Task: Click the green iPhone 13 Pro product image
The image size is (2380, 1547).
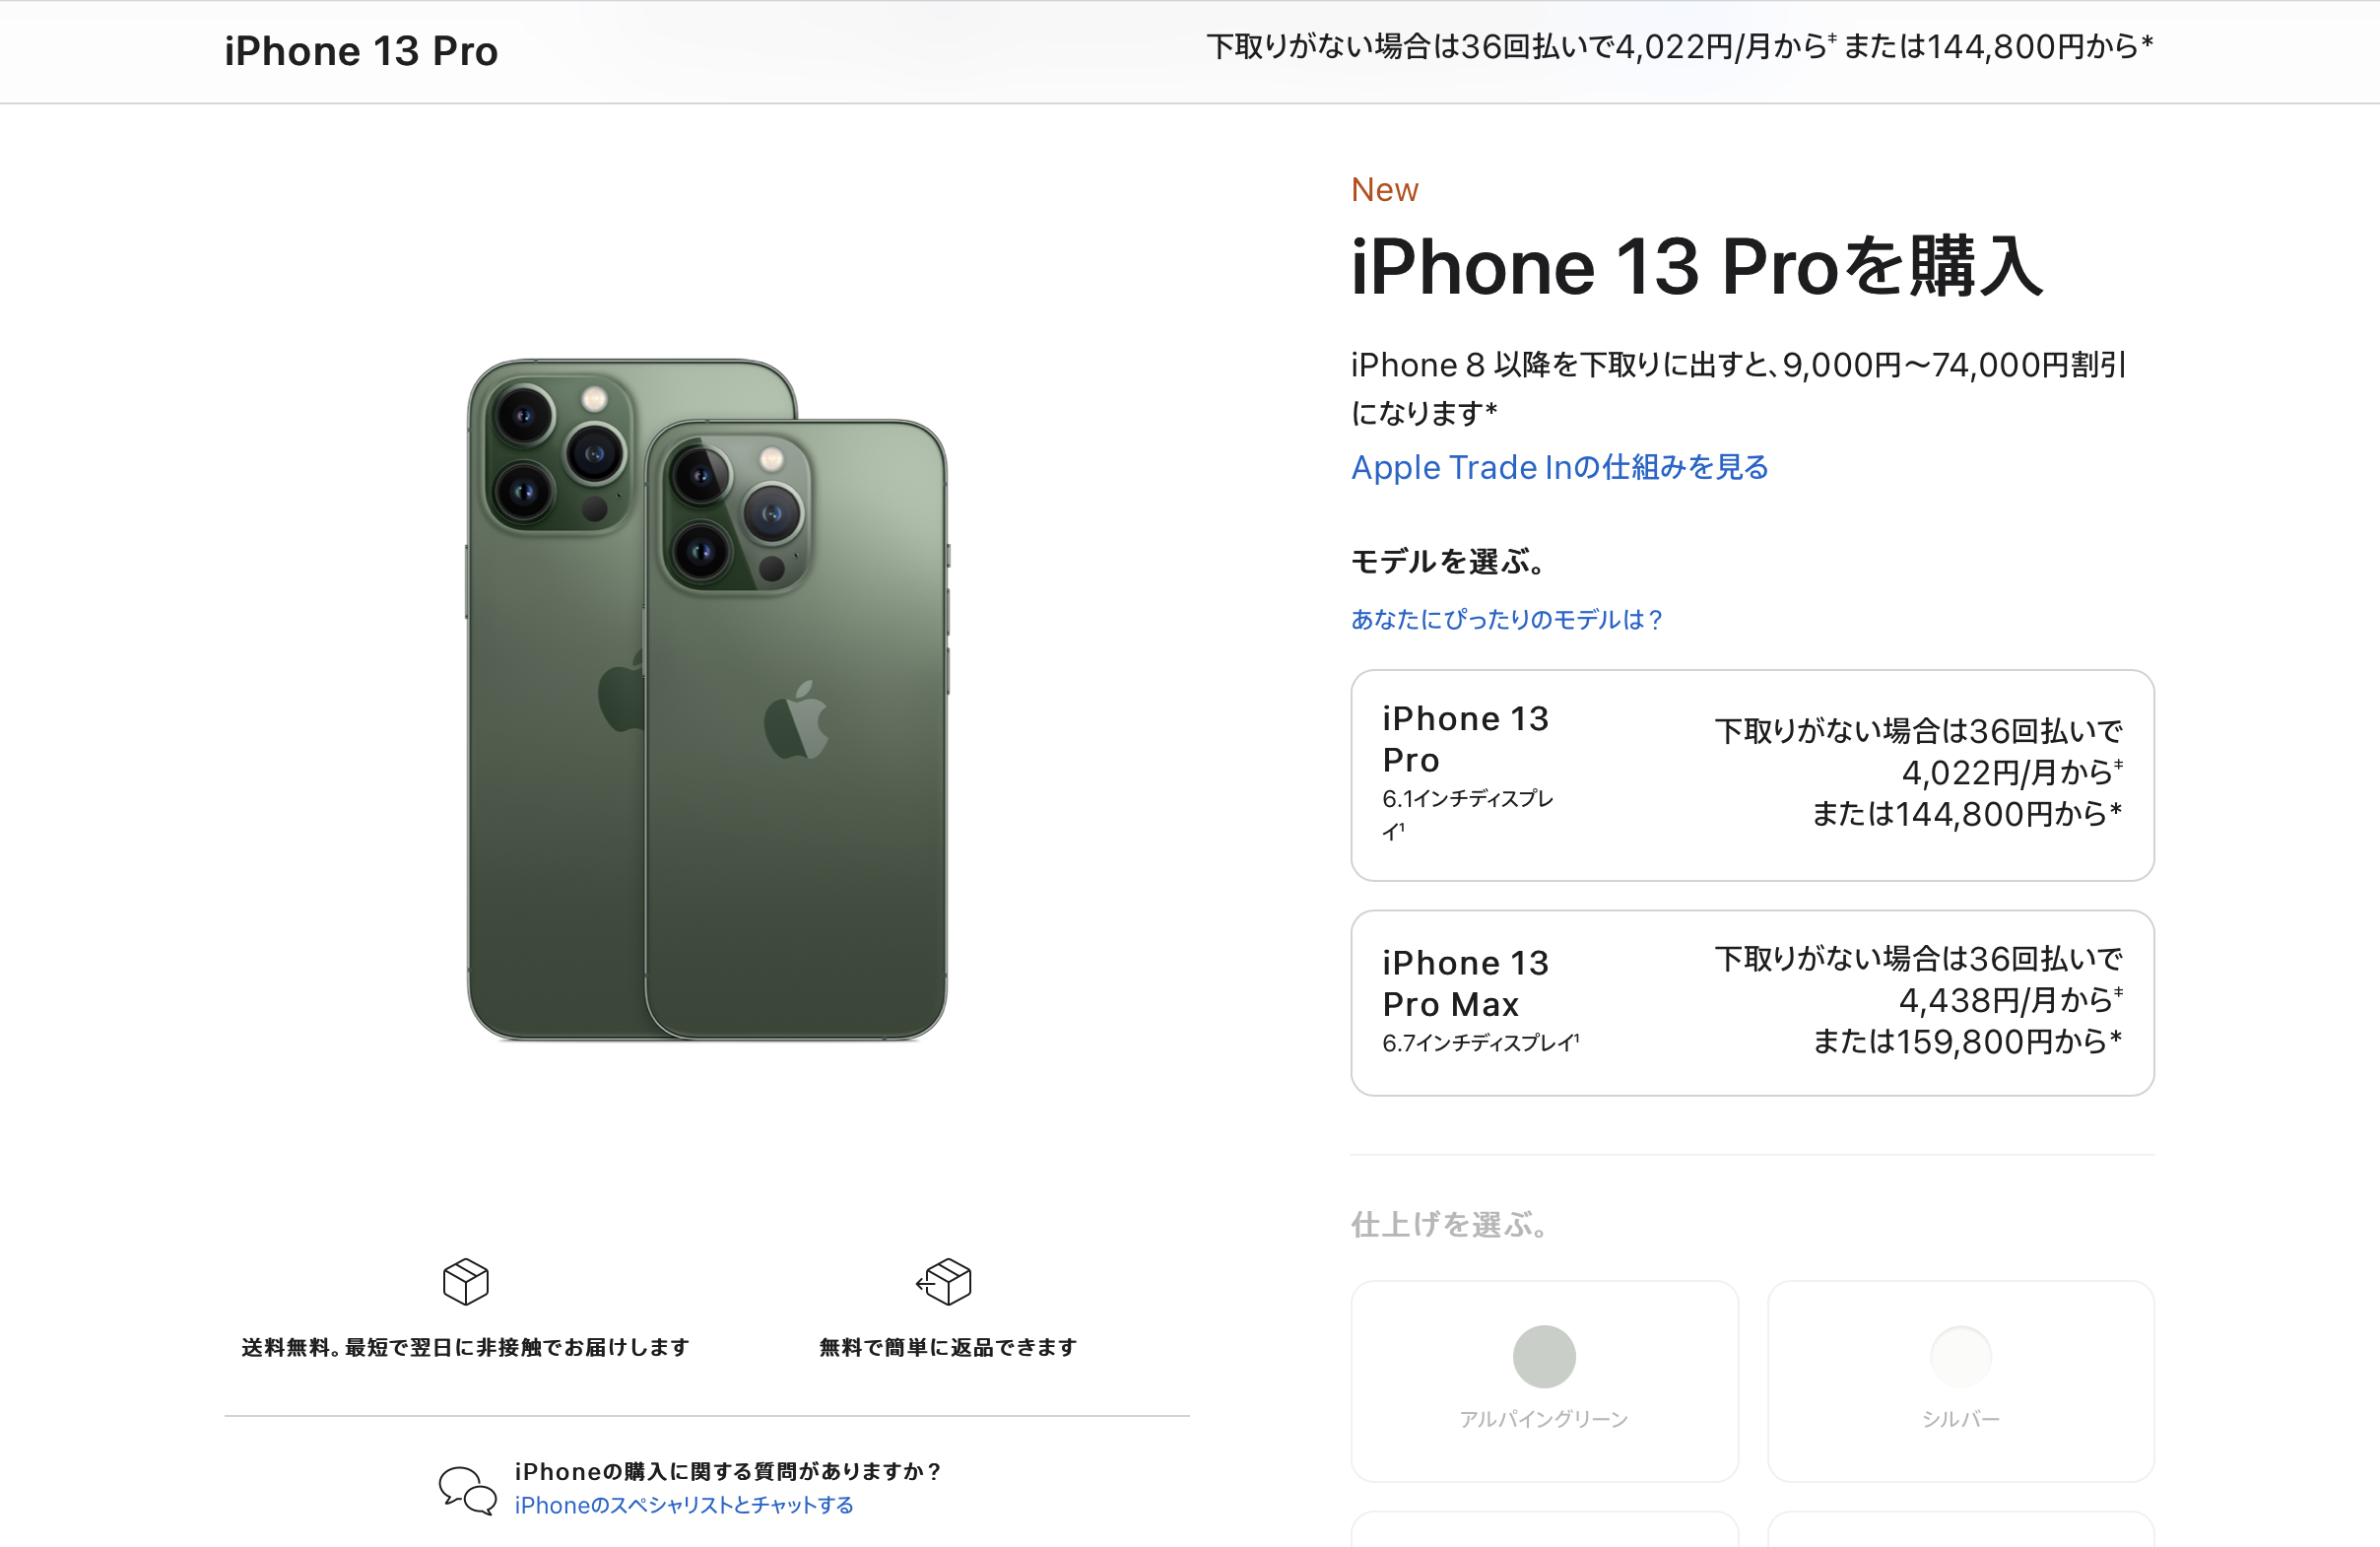Action: click(707, 700)
